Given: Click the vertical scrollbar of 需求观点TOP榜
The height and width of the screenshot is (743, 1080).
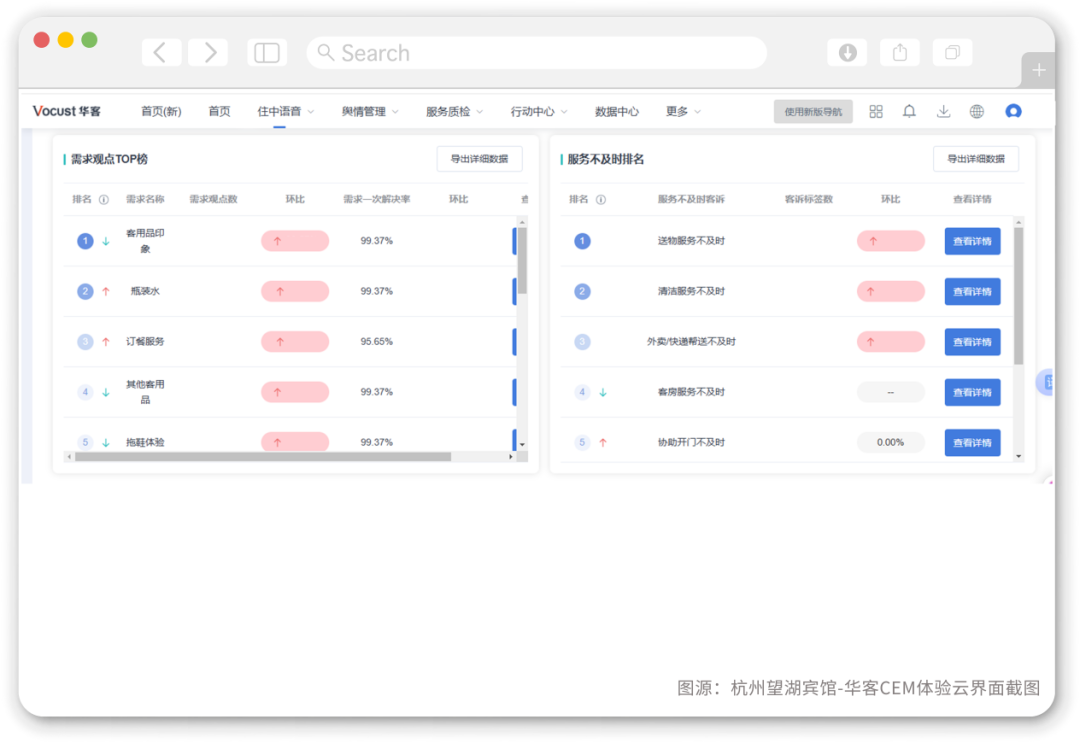Looking at the screenshot, I should tap(522, 261).
